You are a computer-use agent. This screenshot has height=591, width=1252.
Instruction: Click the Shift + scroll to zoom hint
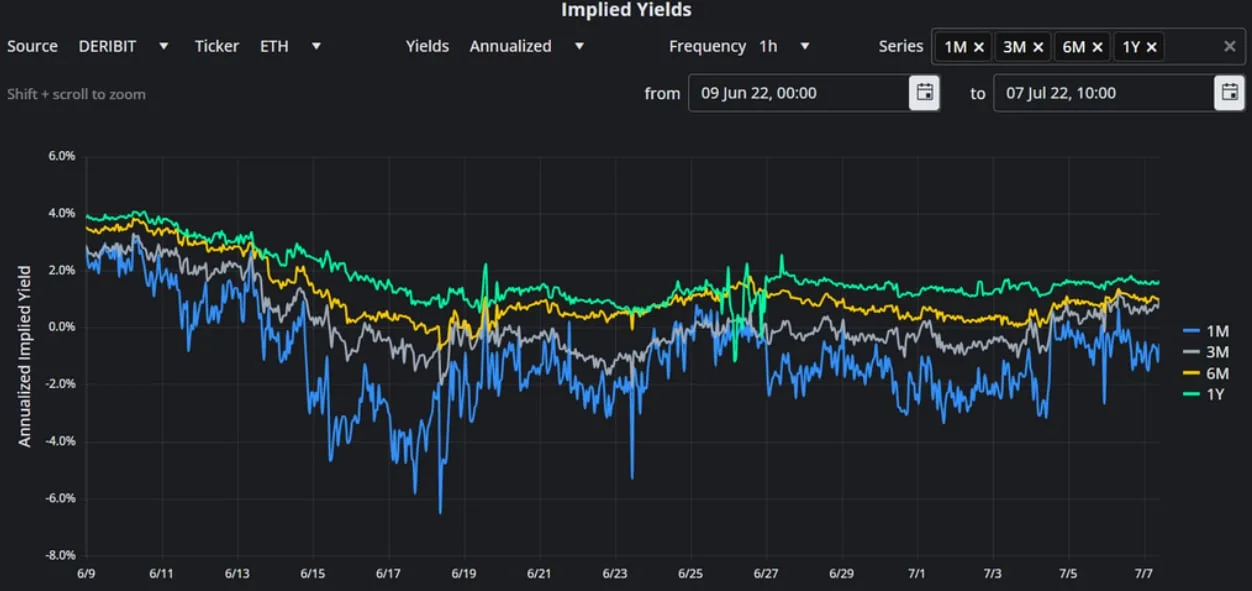click(76, 94)
